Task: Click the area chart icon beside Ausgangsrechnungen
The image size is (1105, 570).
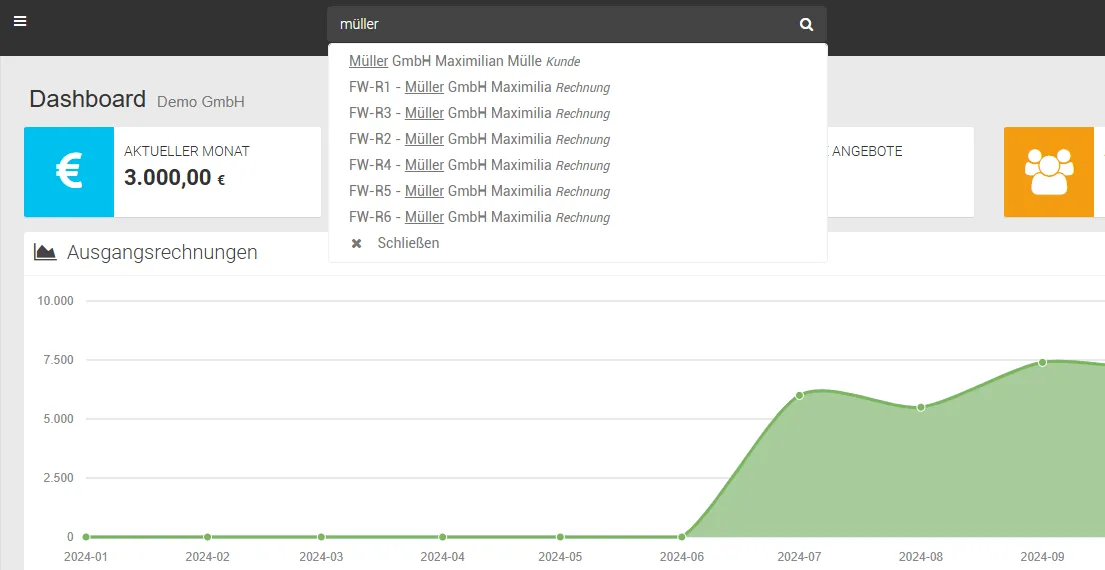Action: coord(45,252)
